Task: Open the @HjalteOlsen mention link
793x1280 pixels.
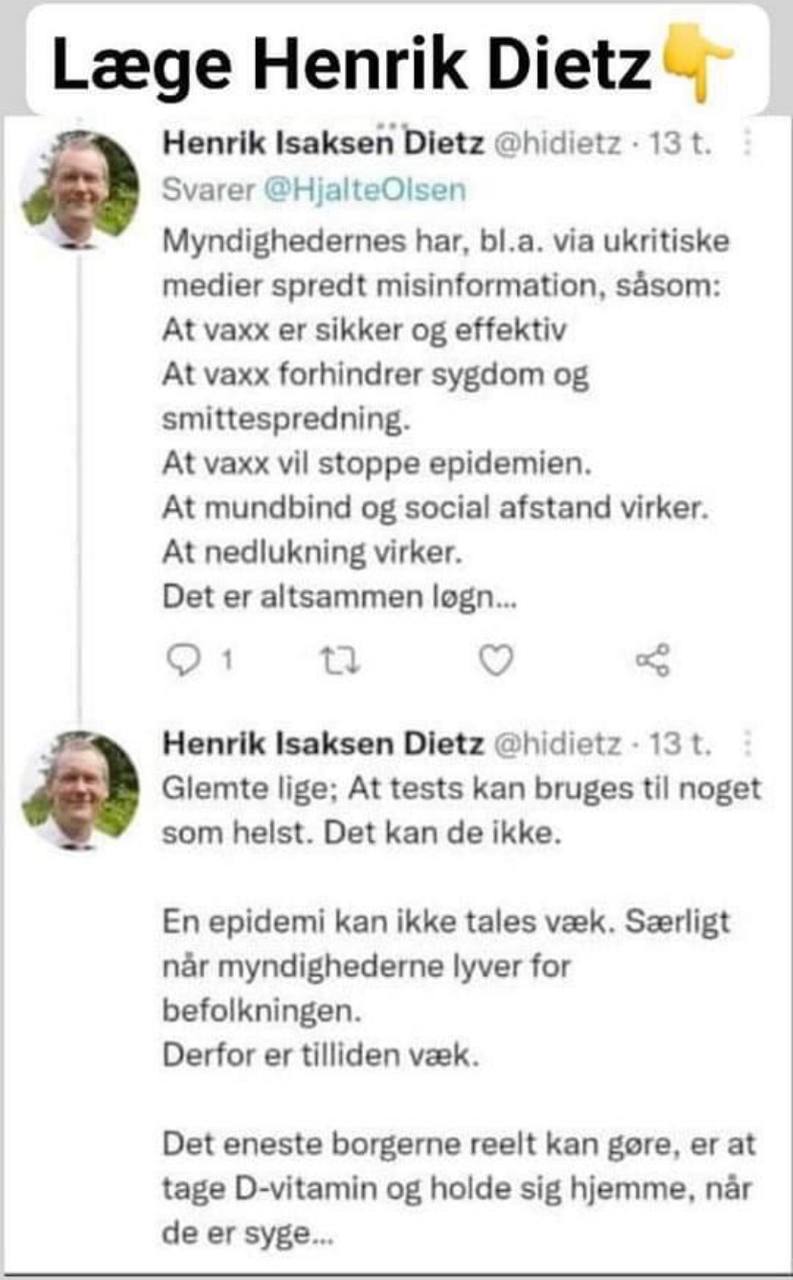Action: click(x=364, y=190)
